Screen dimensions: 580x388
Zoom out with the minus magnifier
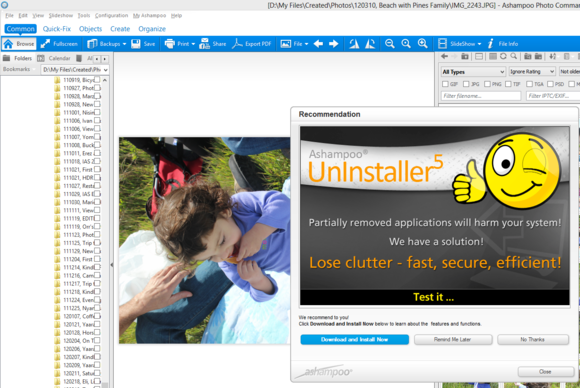point(390,44)
